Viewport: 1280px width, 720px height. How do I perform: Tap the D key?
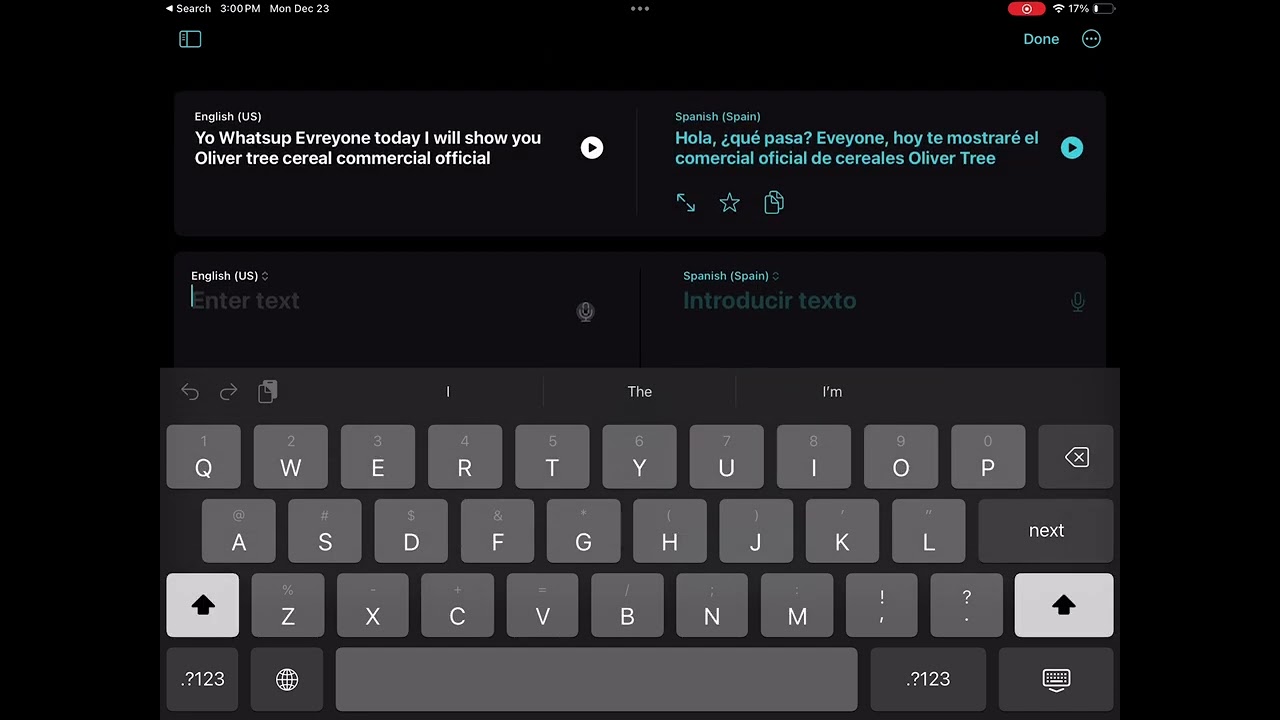[411, 531]
